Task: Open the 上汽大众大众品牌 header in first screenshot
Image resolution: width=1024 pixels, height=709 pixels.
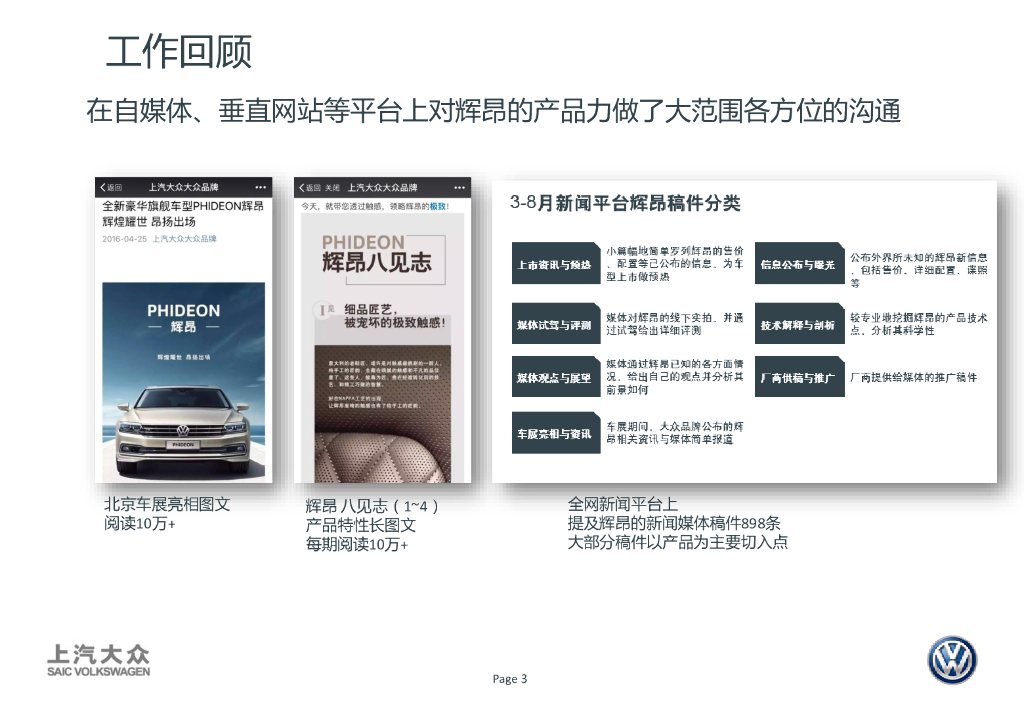Action: pos(185,187)
